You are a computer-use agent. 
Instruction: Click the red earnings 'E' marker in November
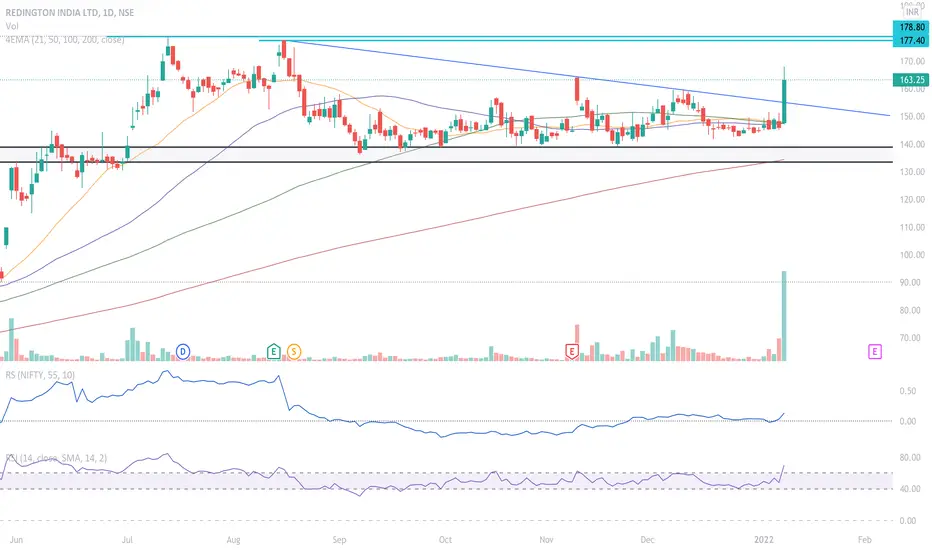tap(572, 351)
